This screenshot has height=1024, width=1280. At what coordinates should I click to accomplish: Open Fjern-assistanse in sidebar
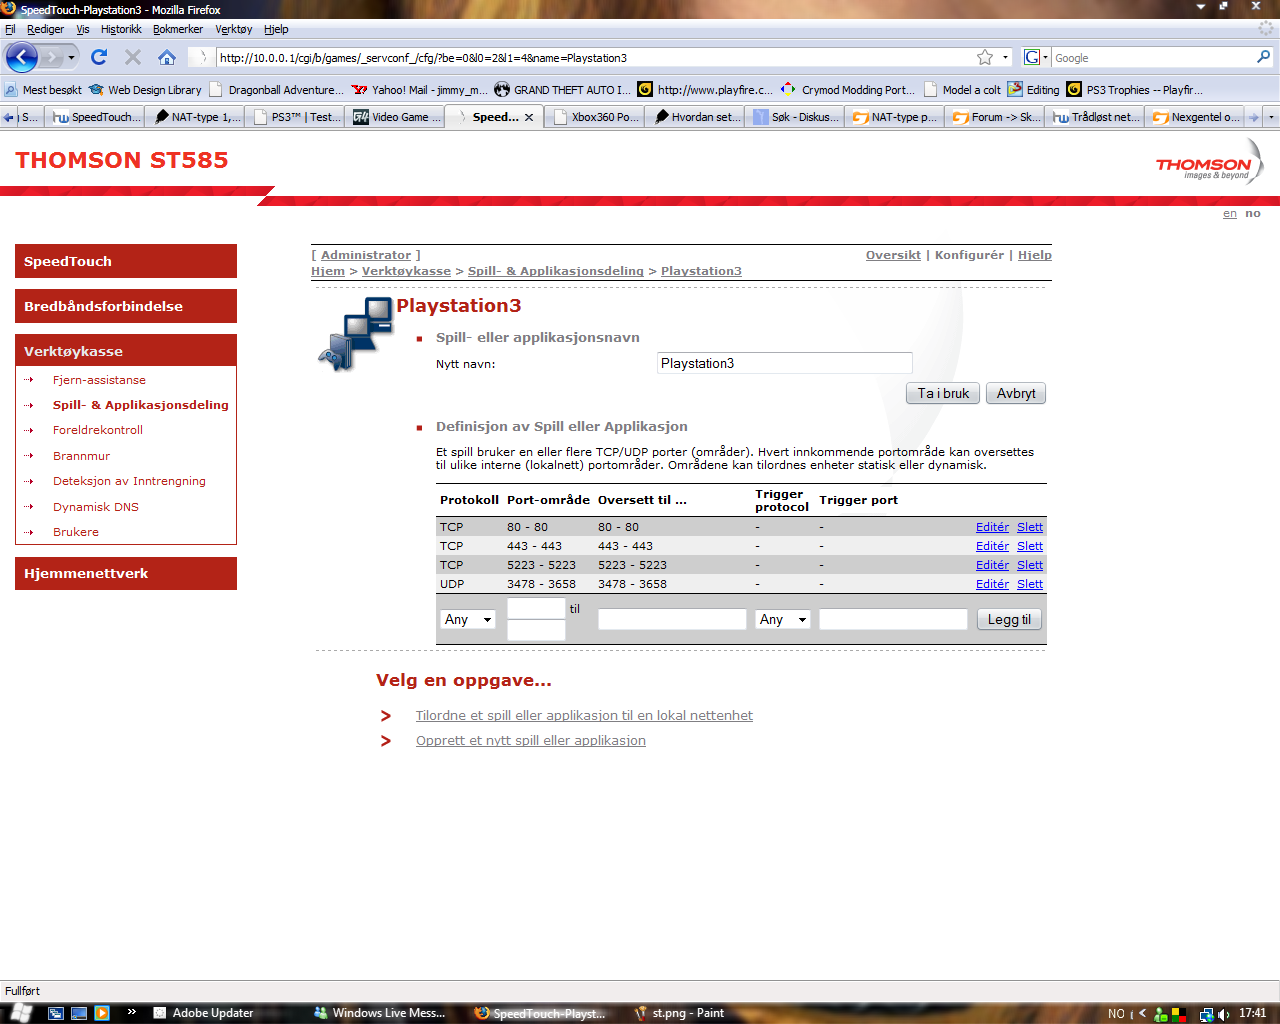pos(99,380)
